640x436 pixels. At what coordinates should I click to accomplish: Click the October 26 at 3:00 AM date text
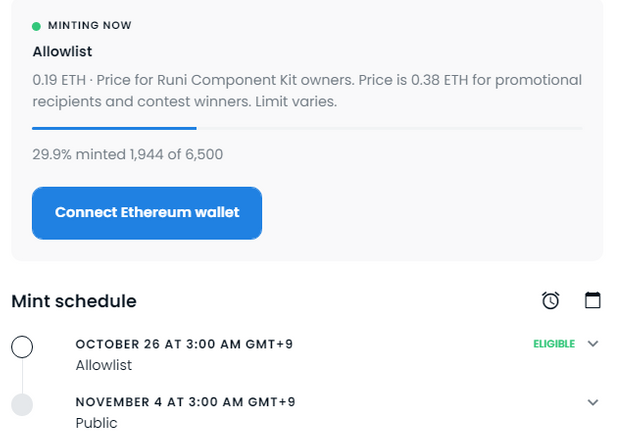tap(184, 344)
